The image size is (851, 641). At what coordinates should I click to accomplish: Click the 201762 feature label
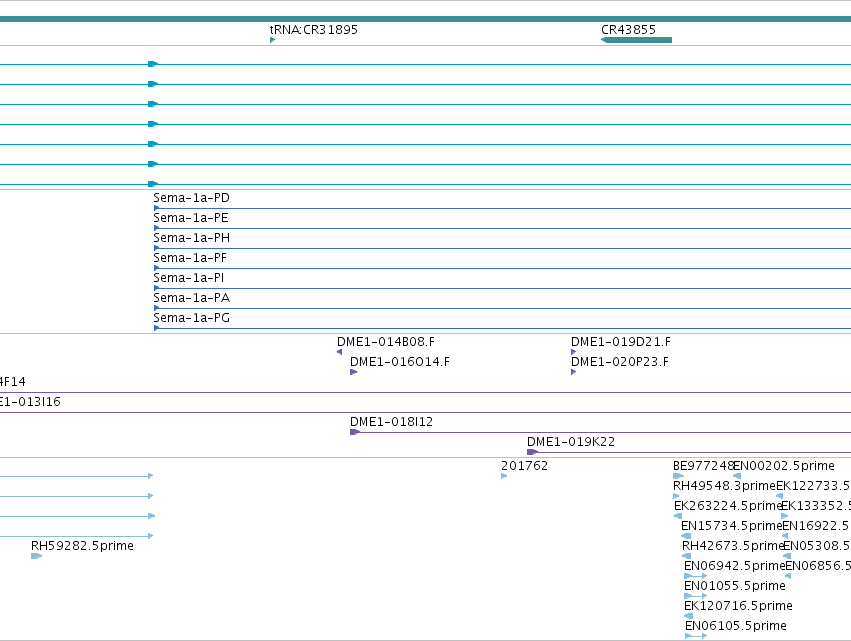click(524, 466)
